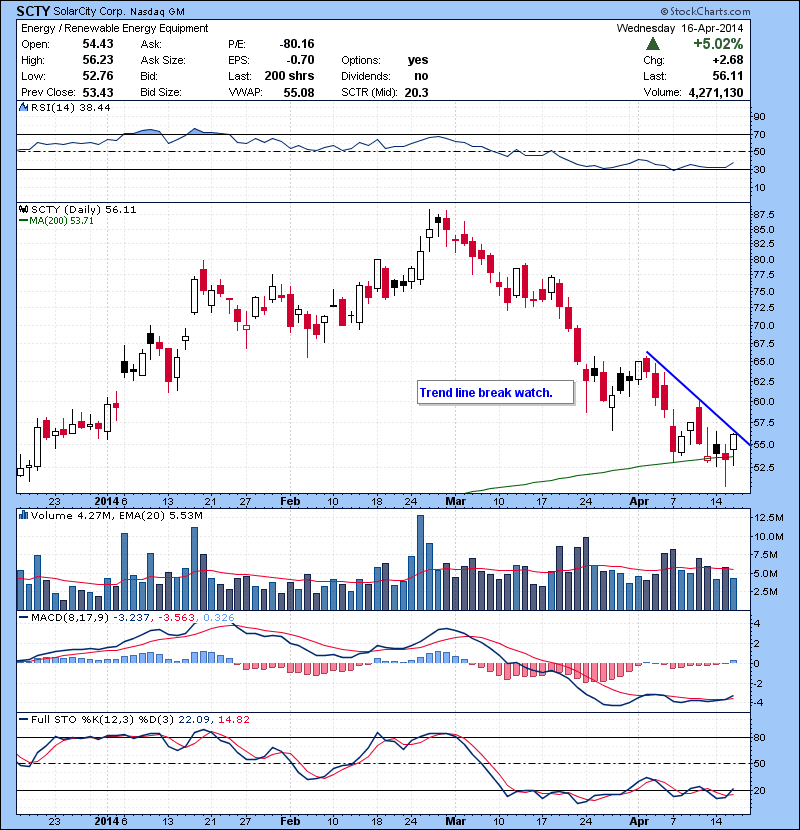Click the Full STO legend line marker

pyautogui.click(x=23, y=719)
